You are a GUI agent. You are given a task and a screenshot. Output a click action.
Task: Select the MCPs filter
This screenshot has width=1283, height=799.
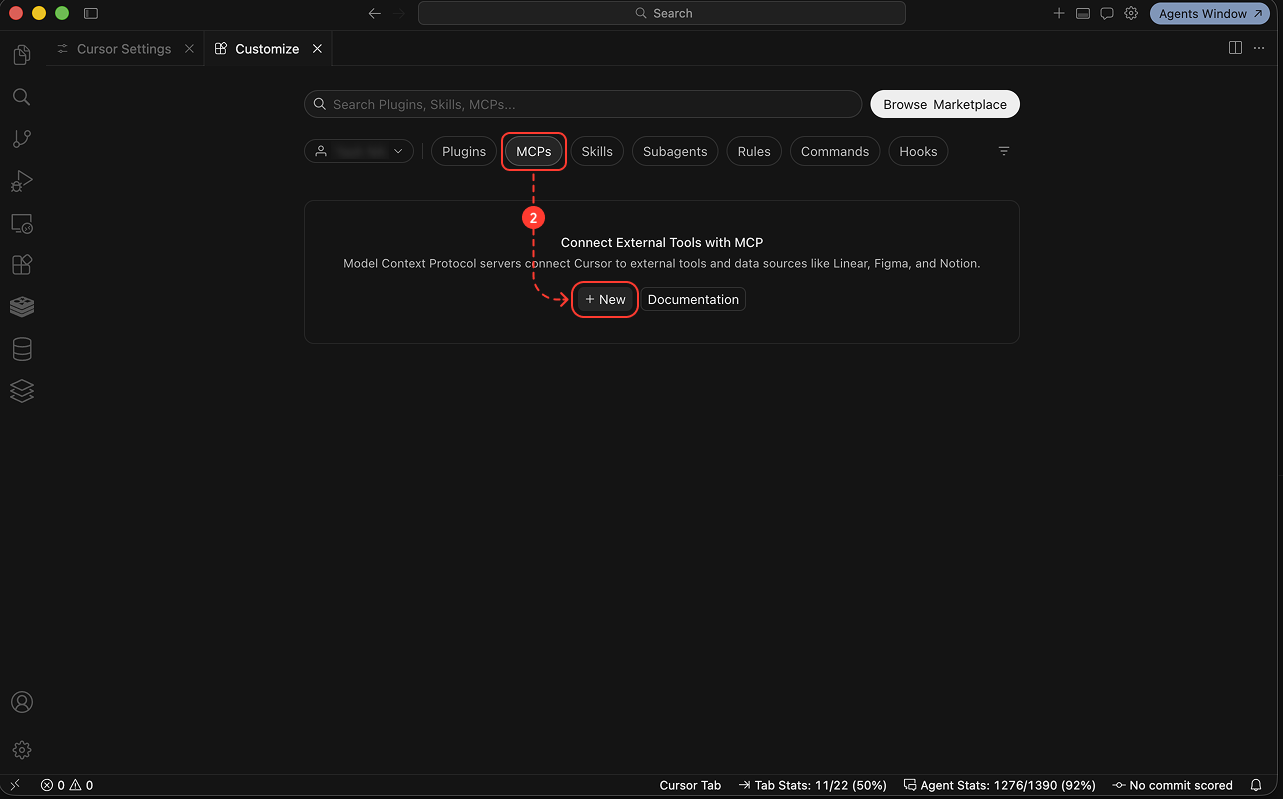[x=534, y=151]
